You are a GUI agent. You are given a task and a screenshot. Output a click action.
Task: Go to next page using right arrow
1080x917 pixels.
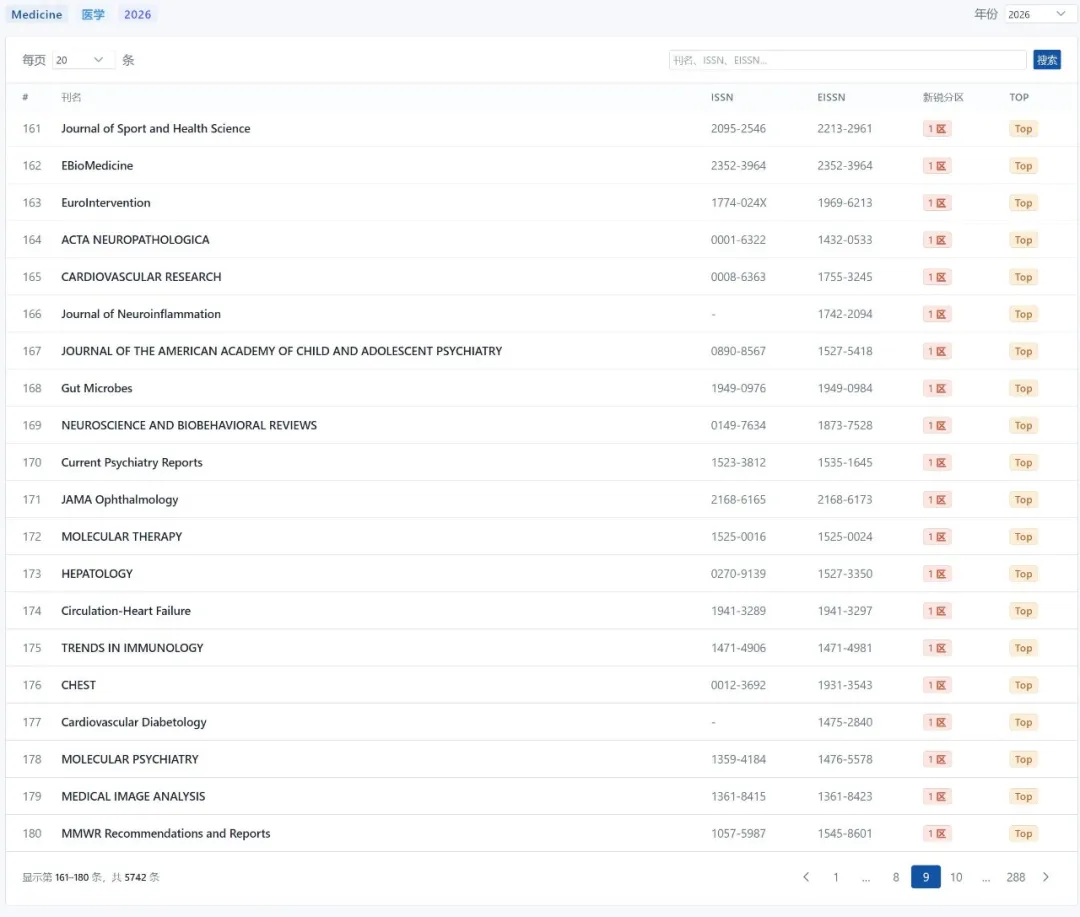point(1046,877)
